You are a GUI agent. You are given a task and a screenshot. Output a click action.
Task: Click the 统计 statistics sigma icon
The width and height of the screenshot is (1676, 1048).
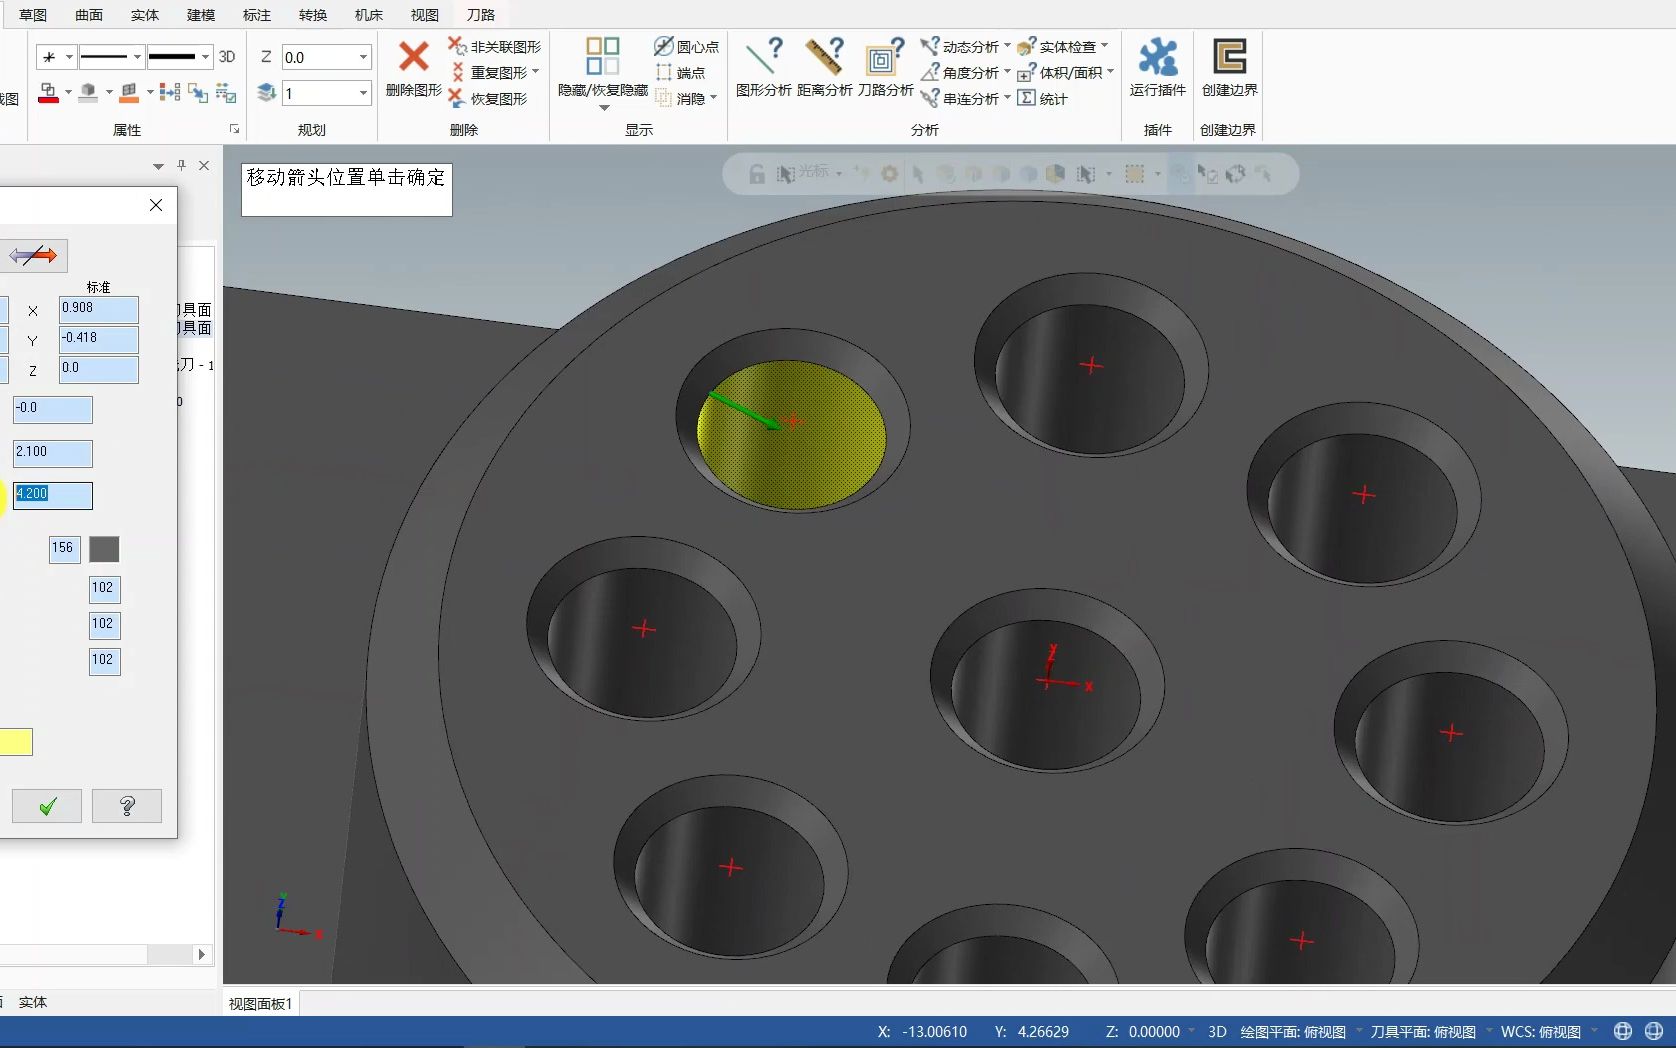click(1026, 98)
